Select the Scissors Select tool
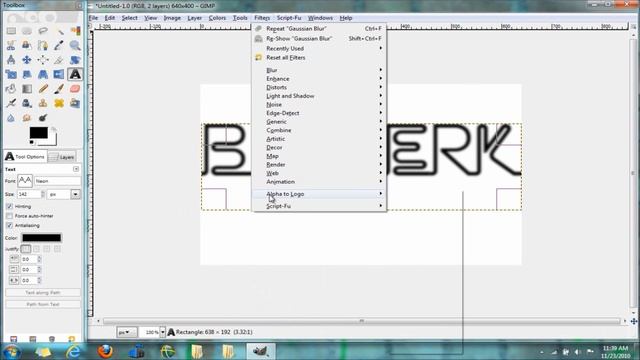The height and width of the screenshot is (360, 640). tap(11, 45)
